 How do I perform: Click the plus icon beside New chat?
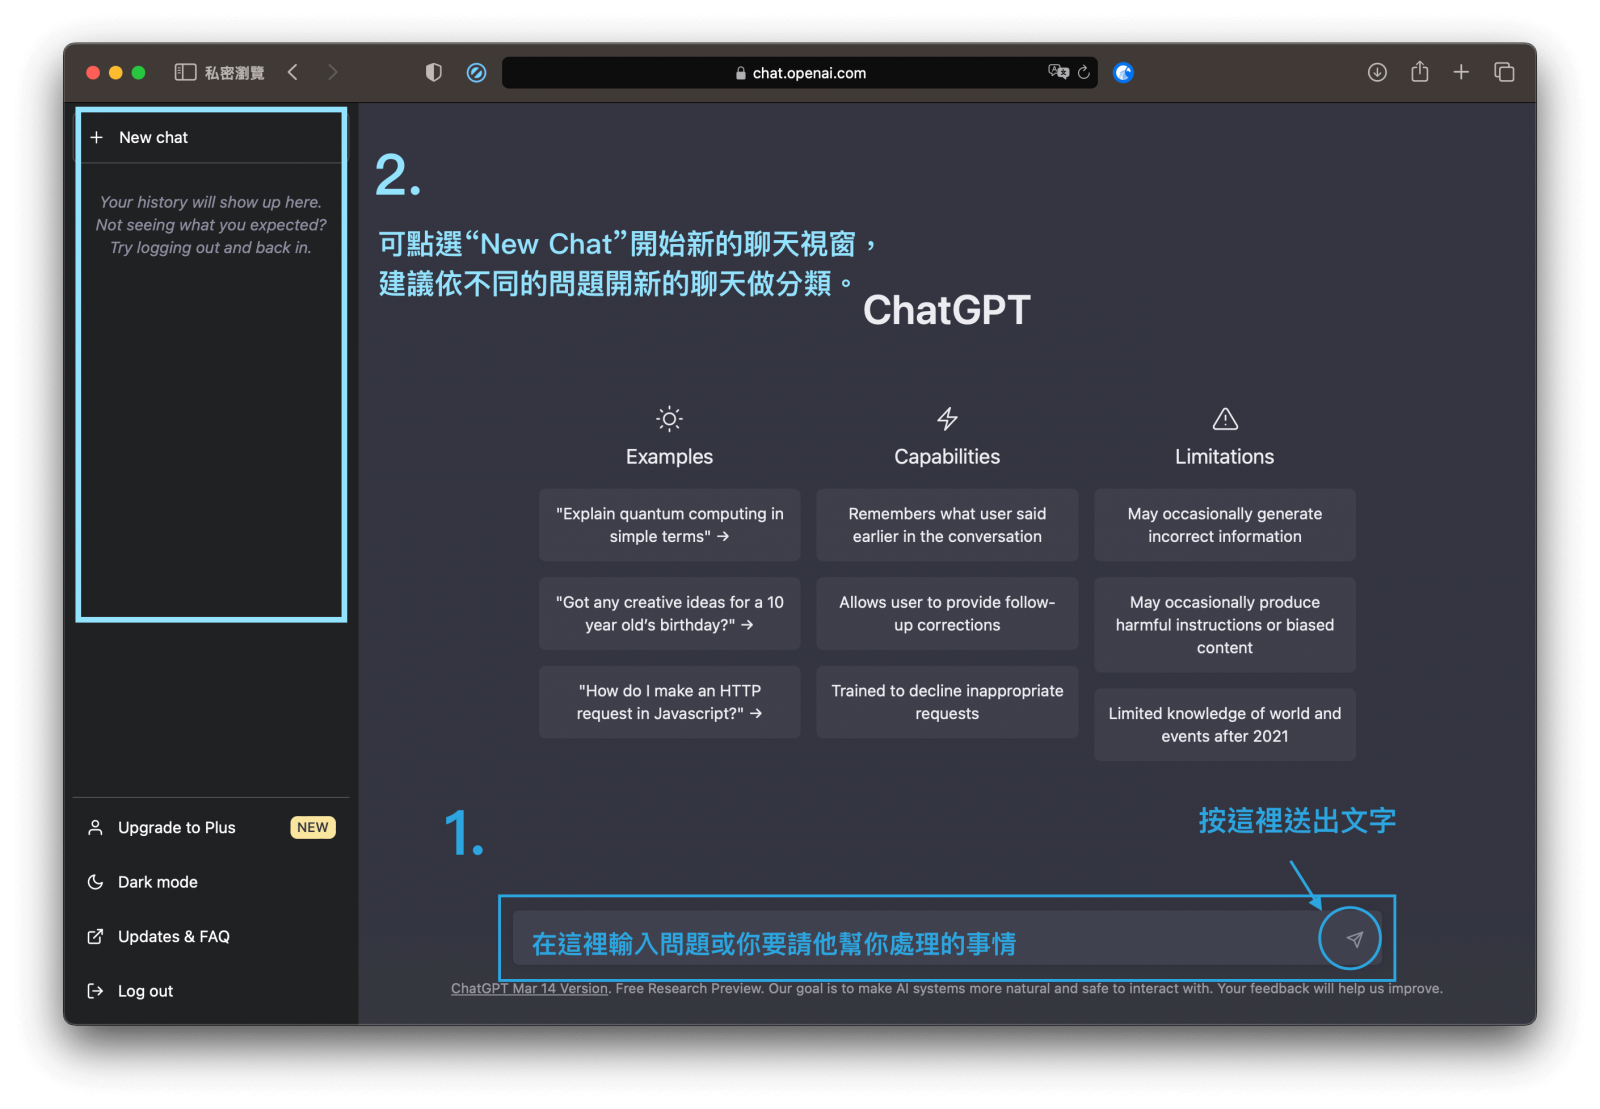[97, 137]
